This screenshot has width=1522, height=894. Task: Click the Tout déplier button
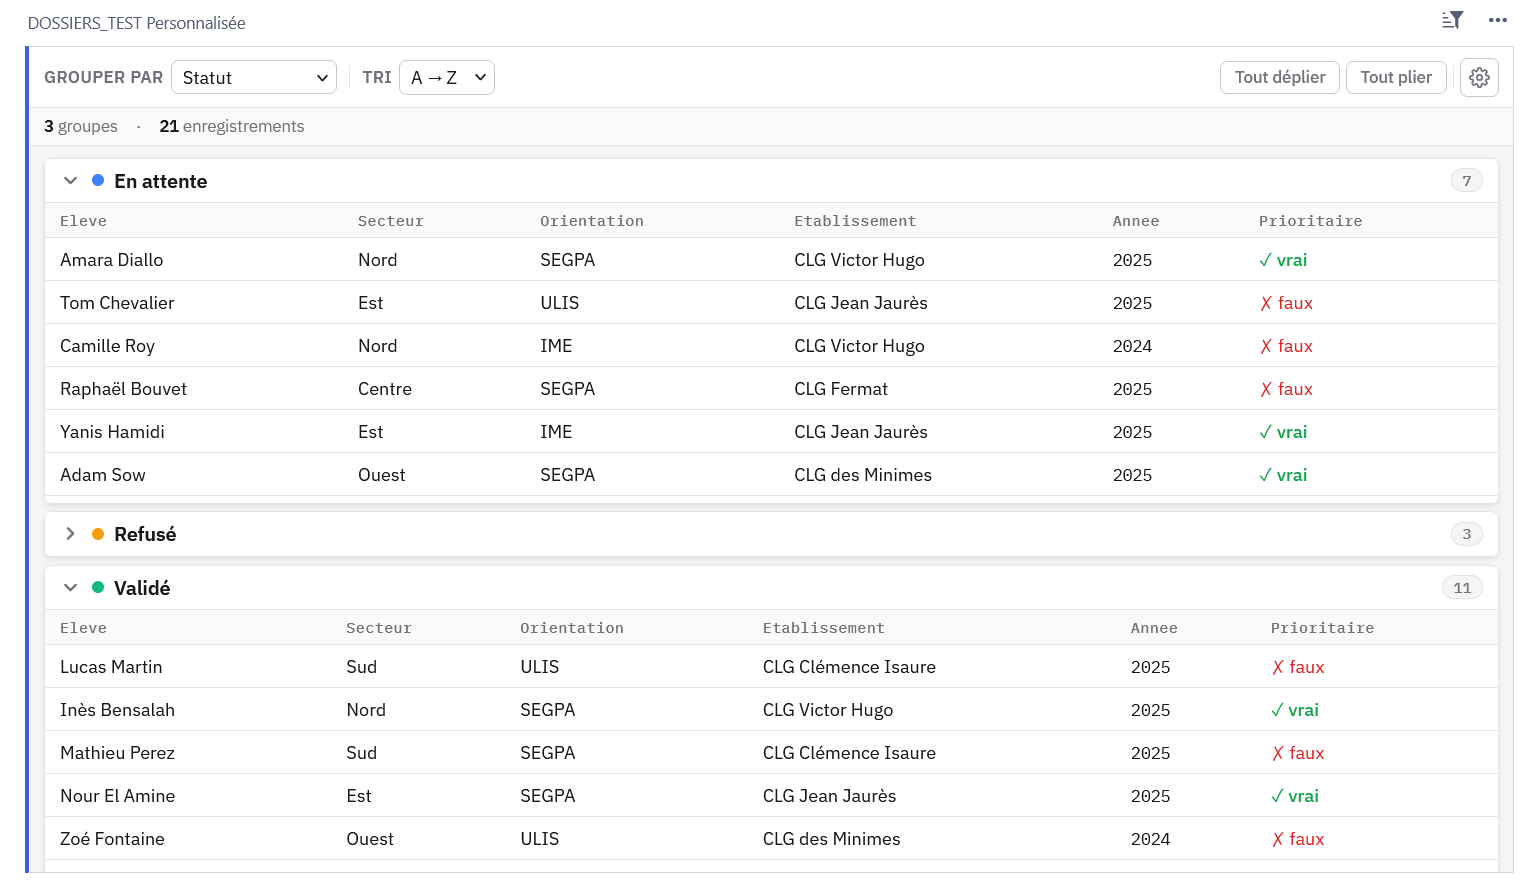point(1279,77)
